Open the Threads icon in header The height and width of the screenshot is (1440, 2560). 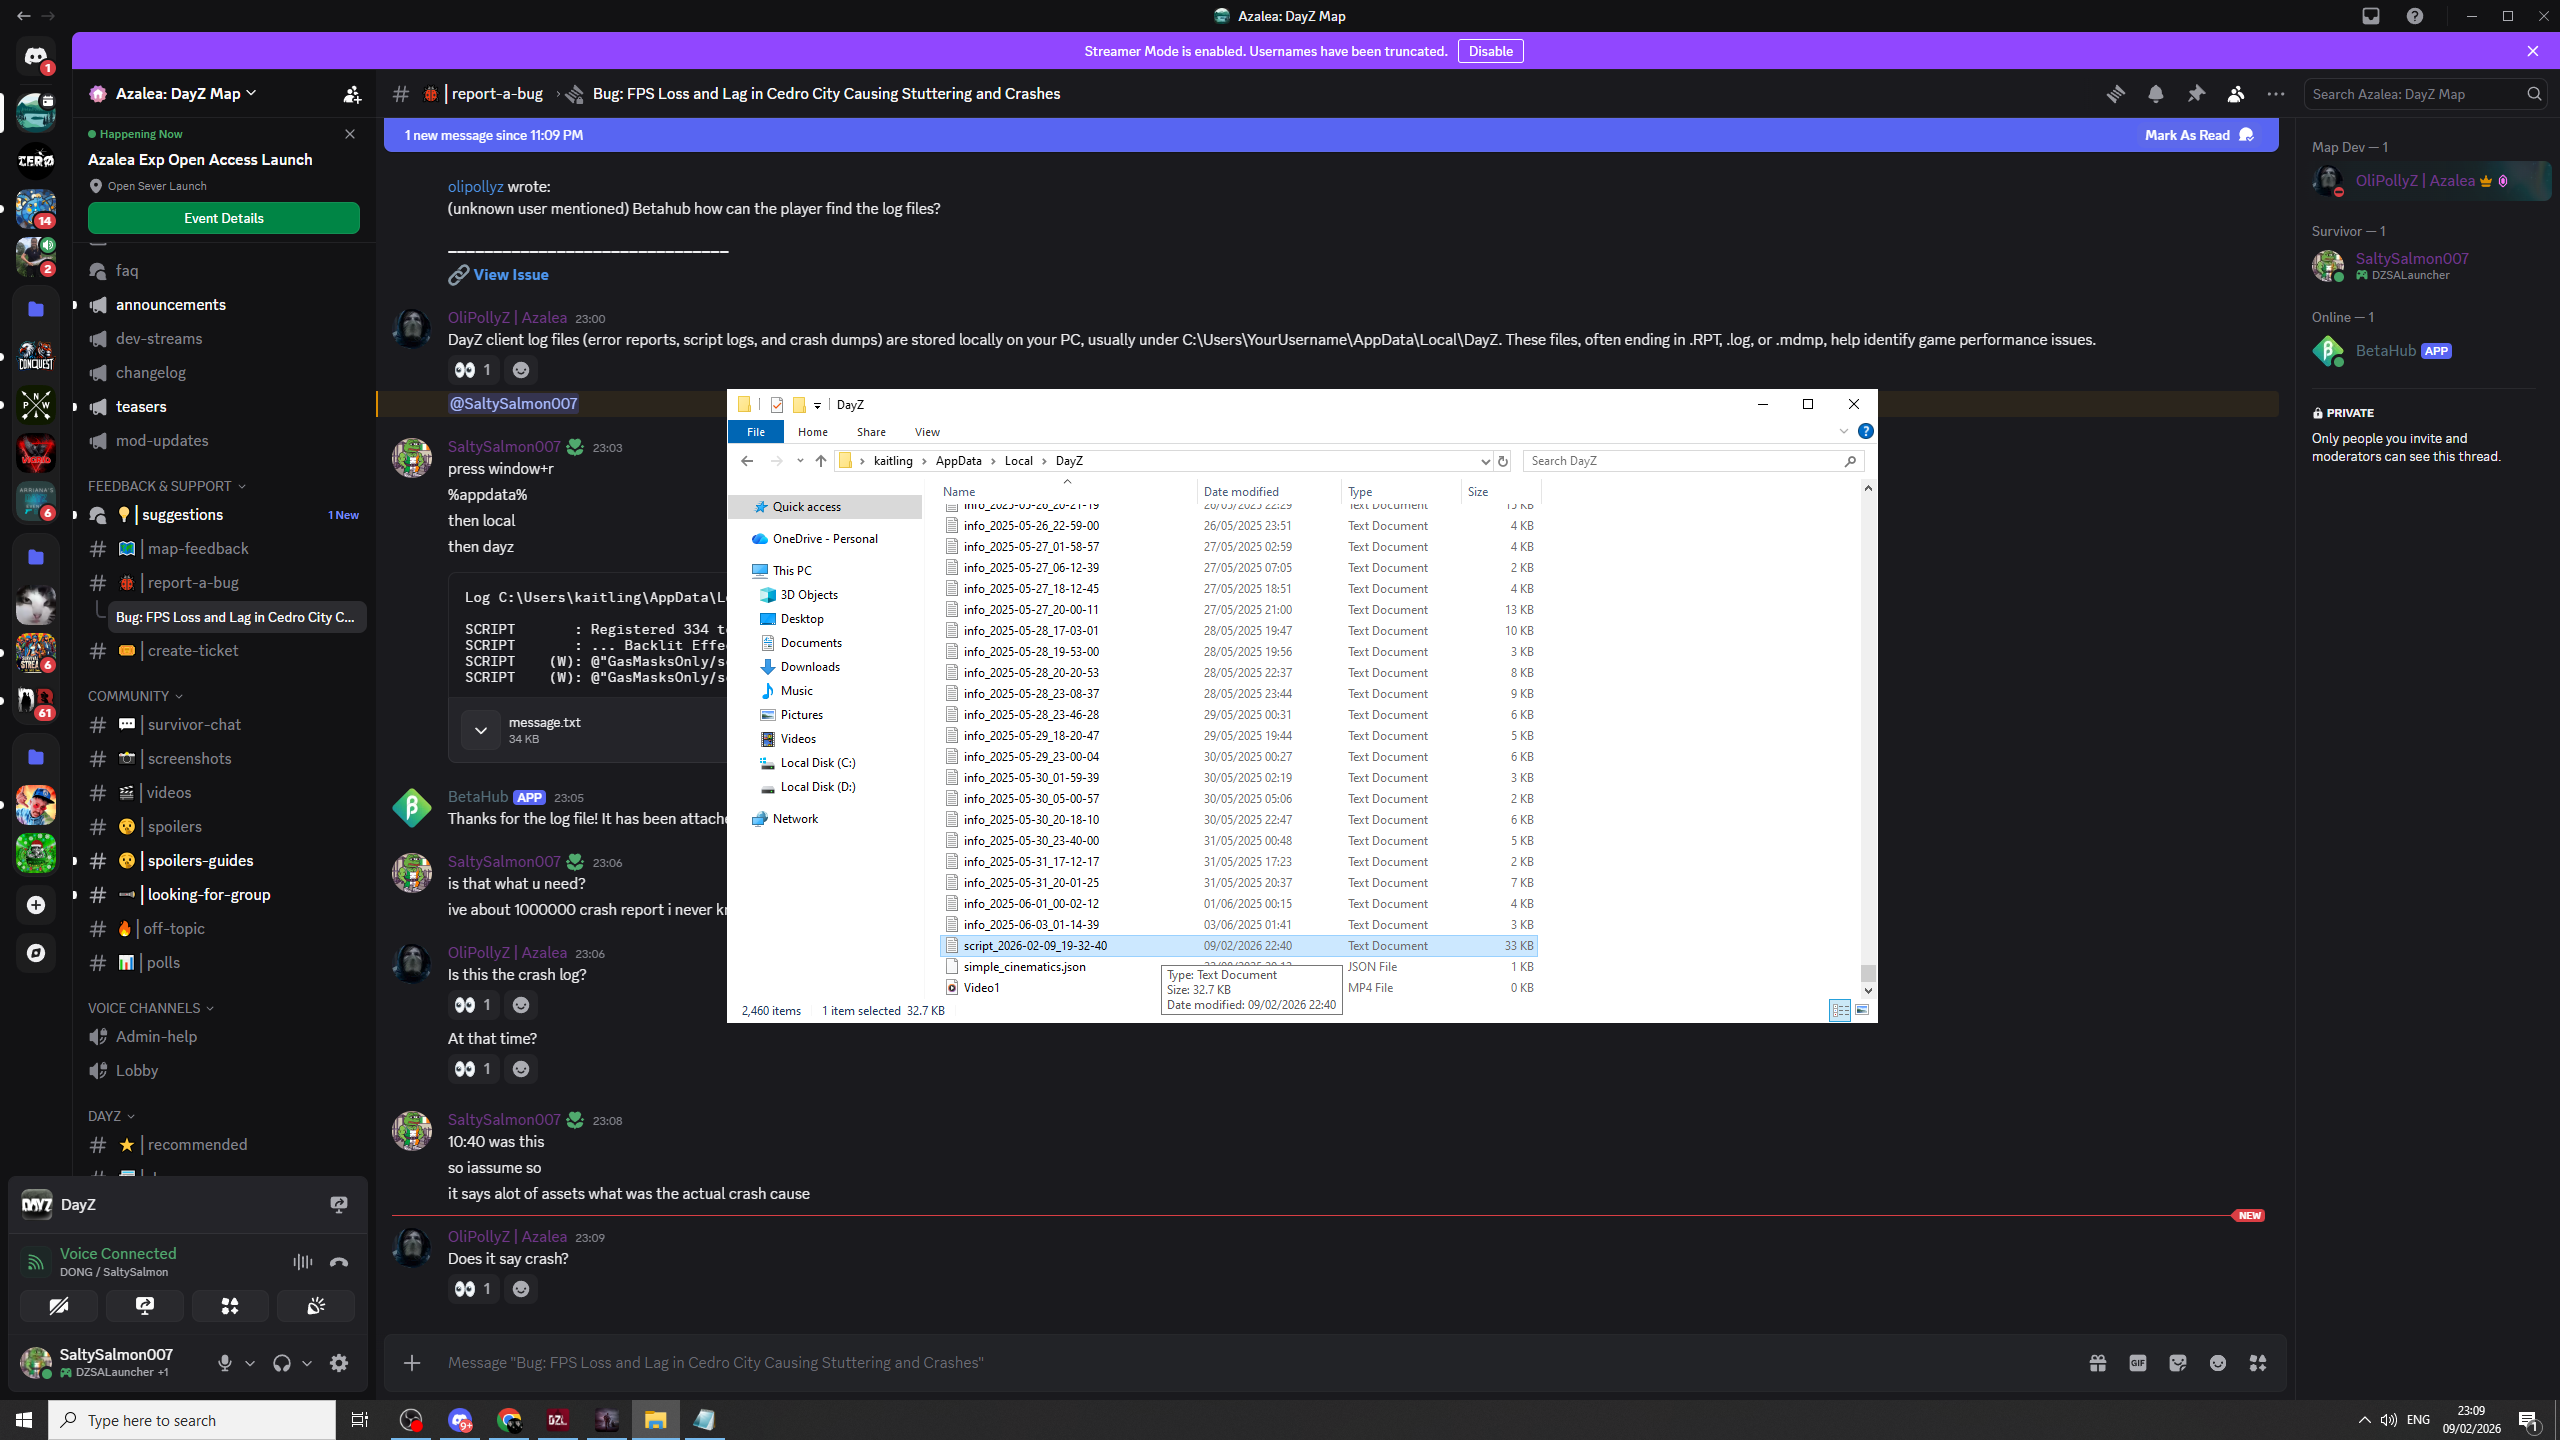2116,94
